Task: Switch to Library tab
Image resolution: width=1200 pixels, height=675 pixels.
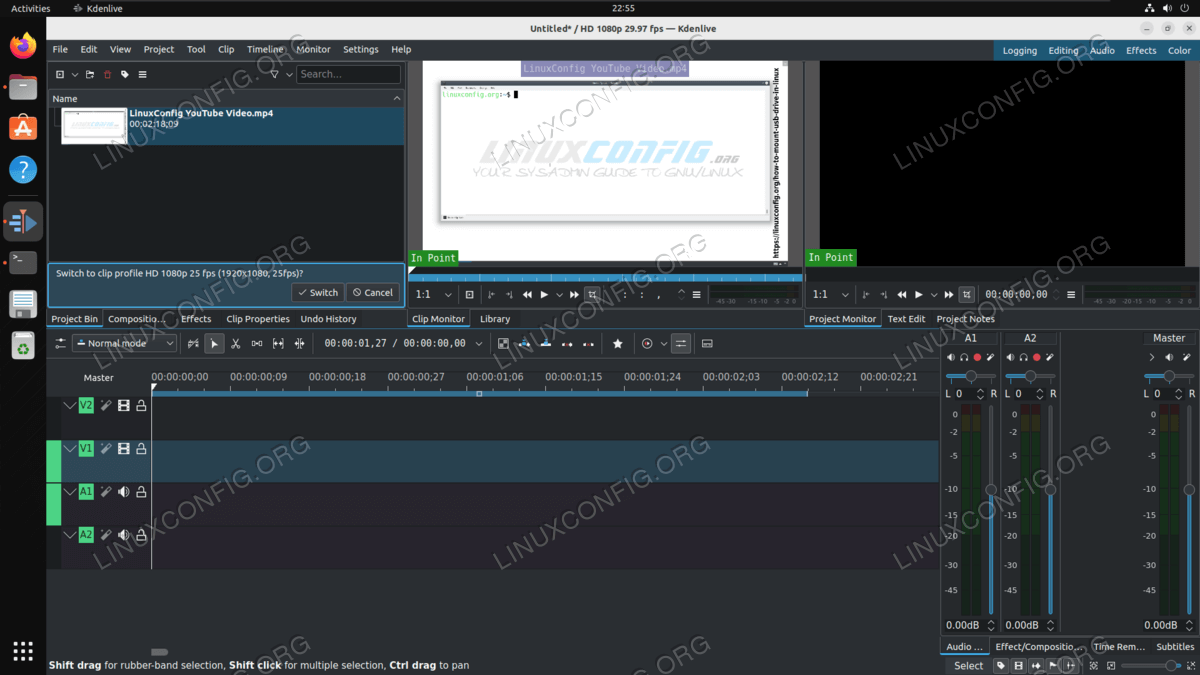Action: tap(495, 319)
